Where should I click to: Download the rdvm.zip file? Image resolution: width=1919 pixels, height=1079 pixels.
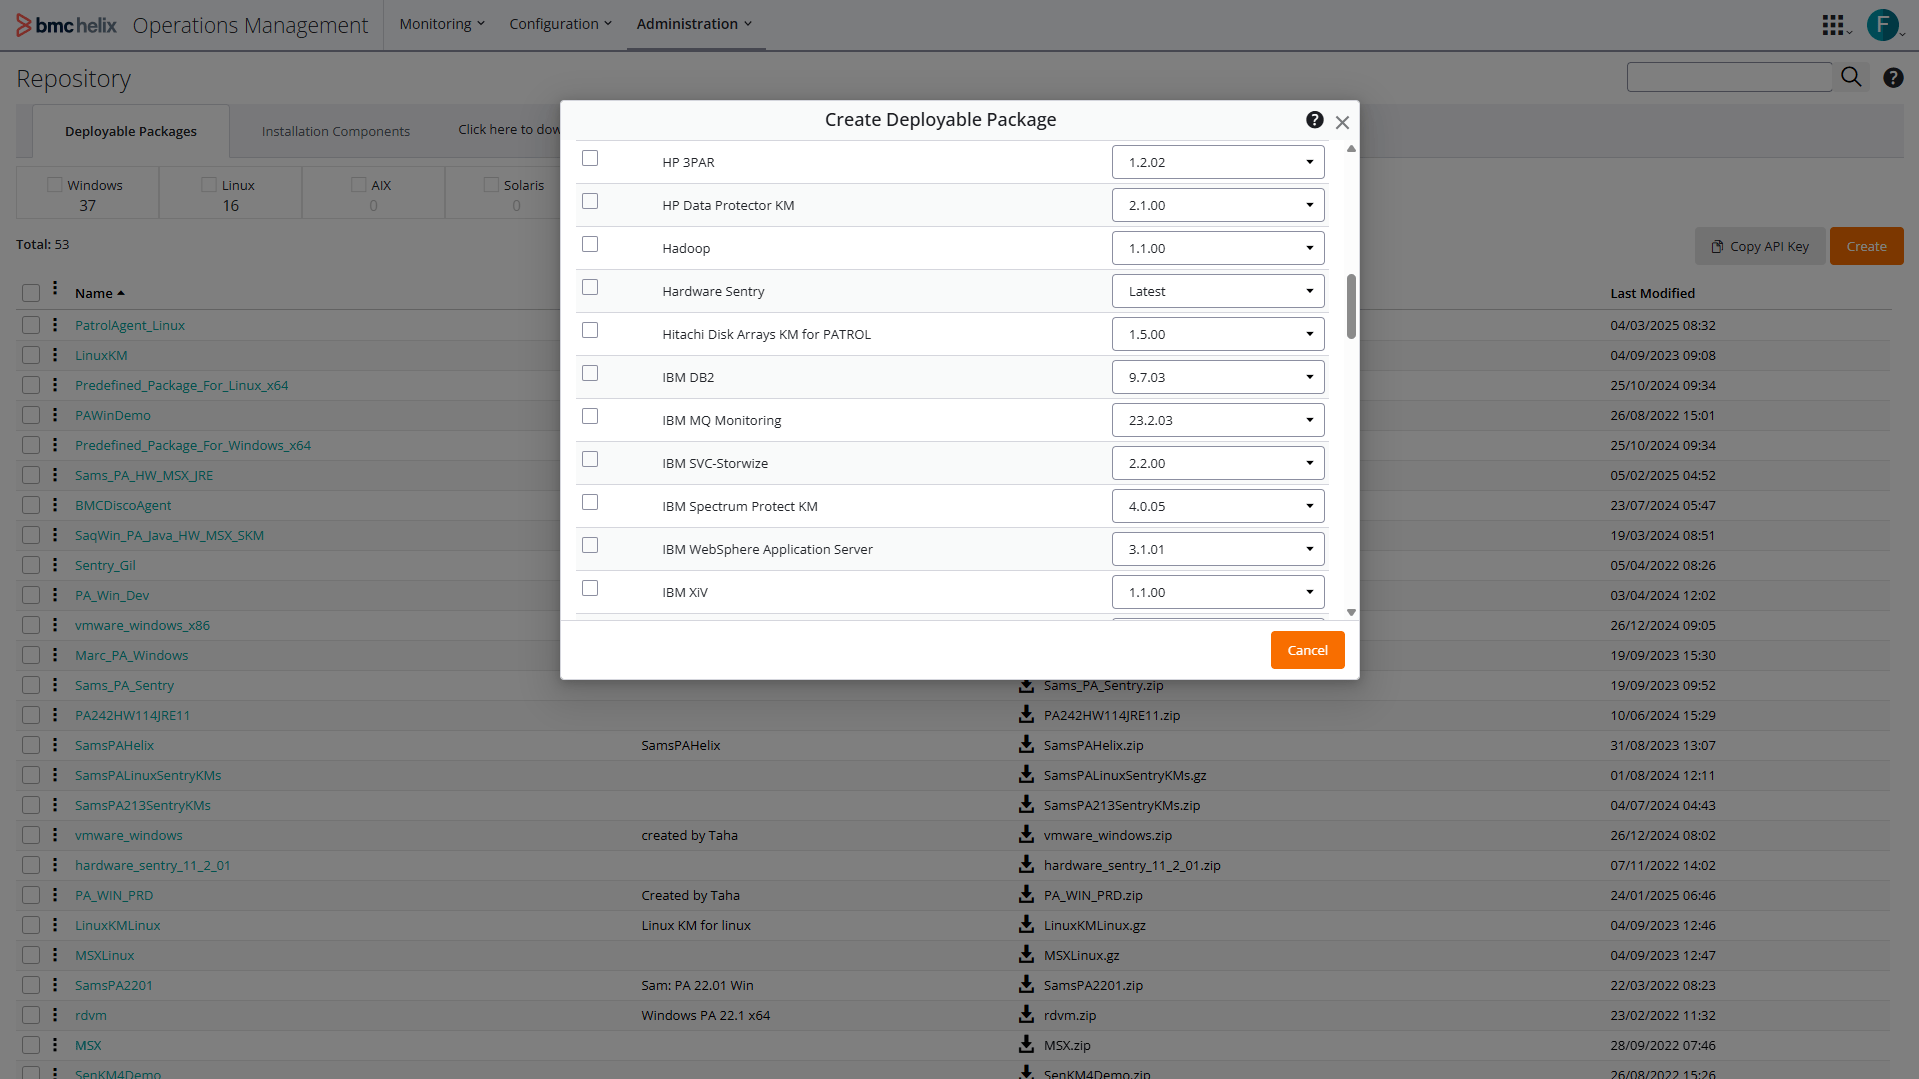pyautogui.click(x=1026, y=1014)
